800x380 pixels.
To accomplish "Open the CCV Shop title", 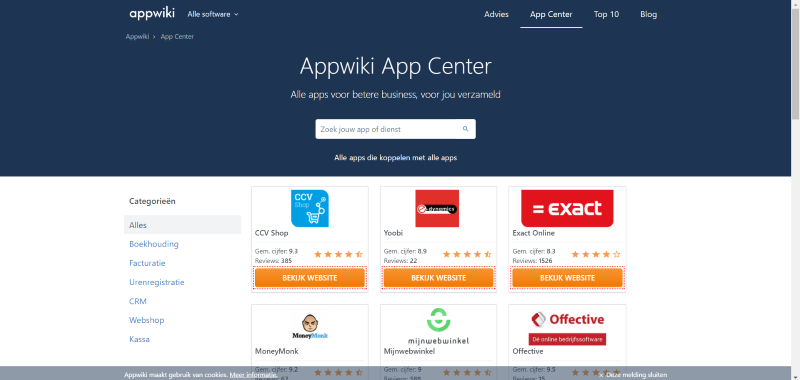I will [271, 233].
